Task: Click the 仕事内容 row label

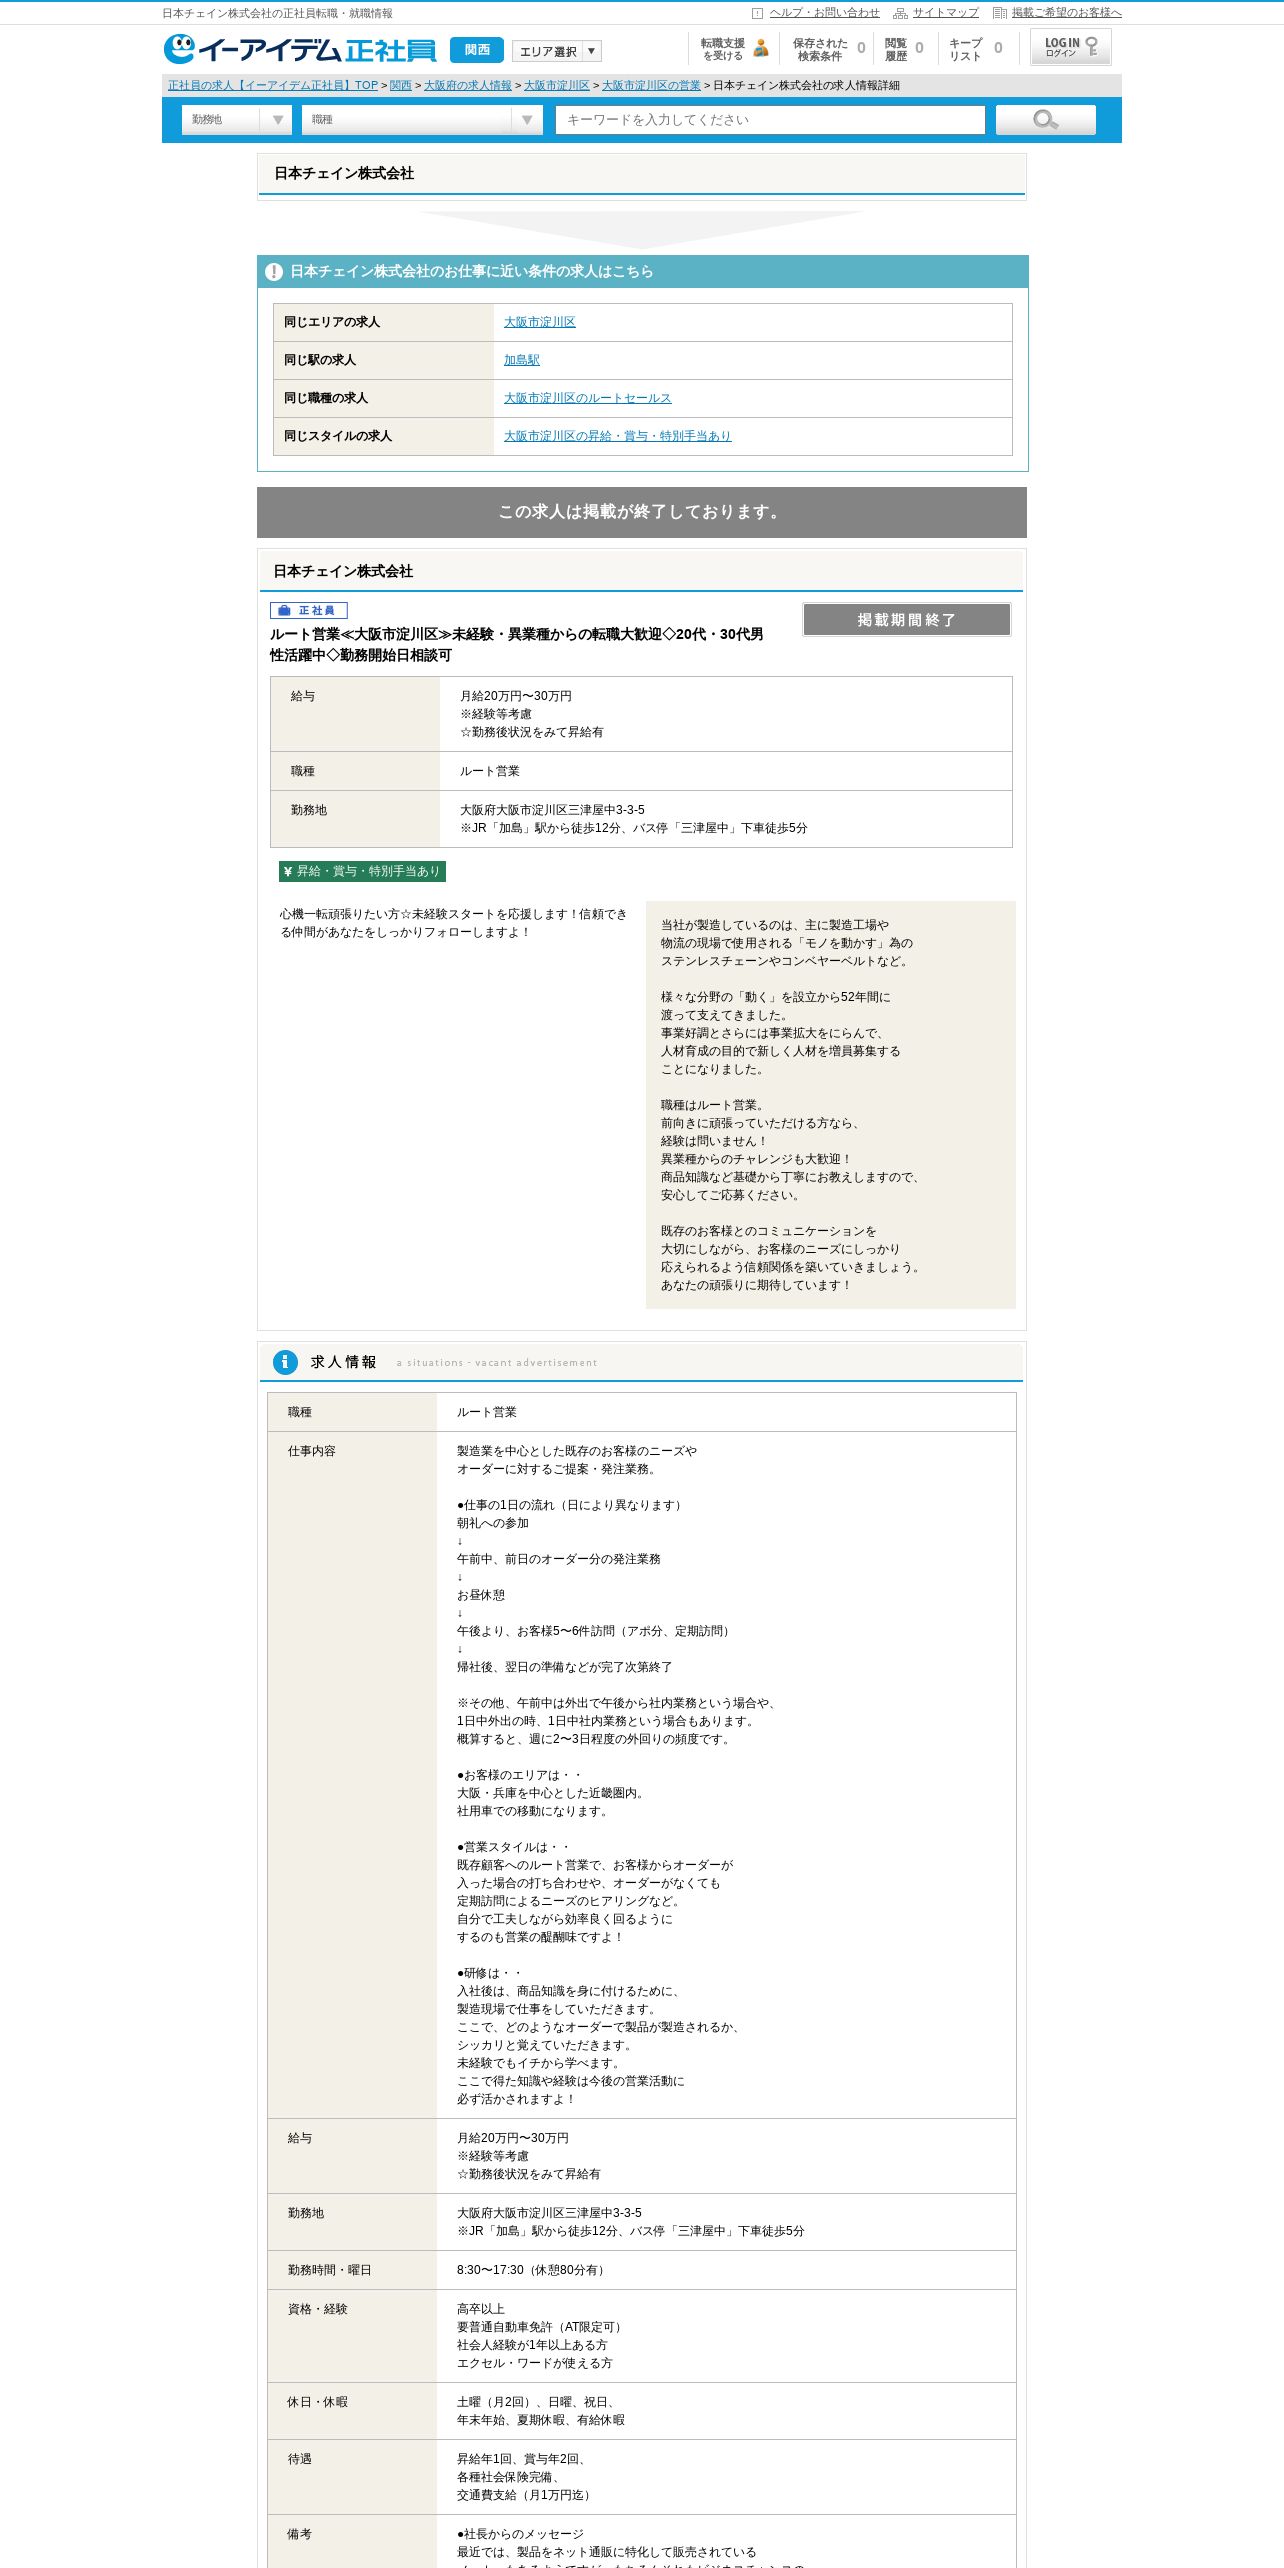Action: (x=312, y=1451)
